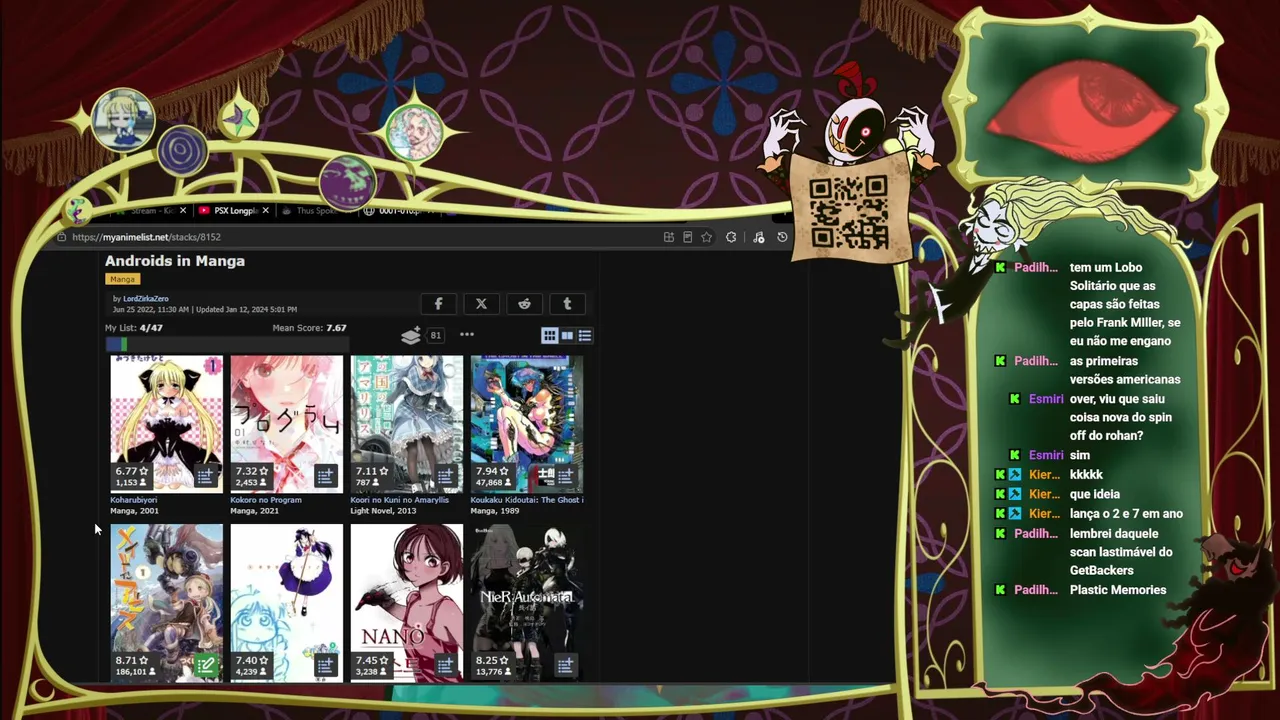Image resolution: width=1280 pixels, height=720 pixels.
Task: Click the add-stack layers icon
Action: click(x=411, y=335)
